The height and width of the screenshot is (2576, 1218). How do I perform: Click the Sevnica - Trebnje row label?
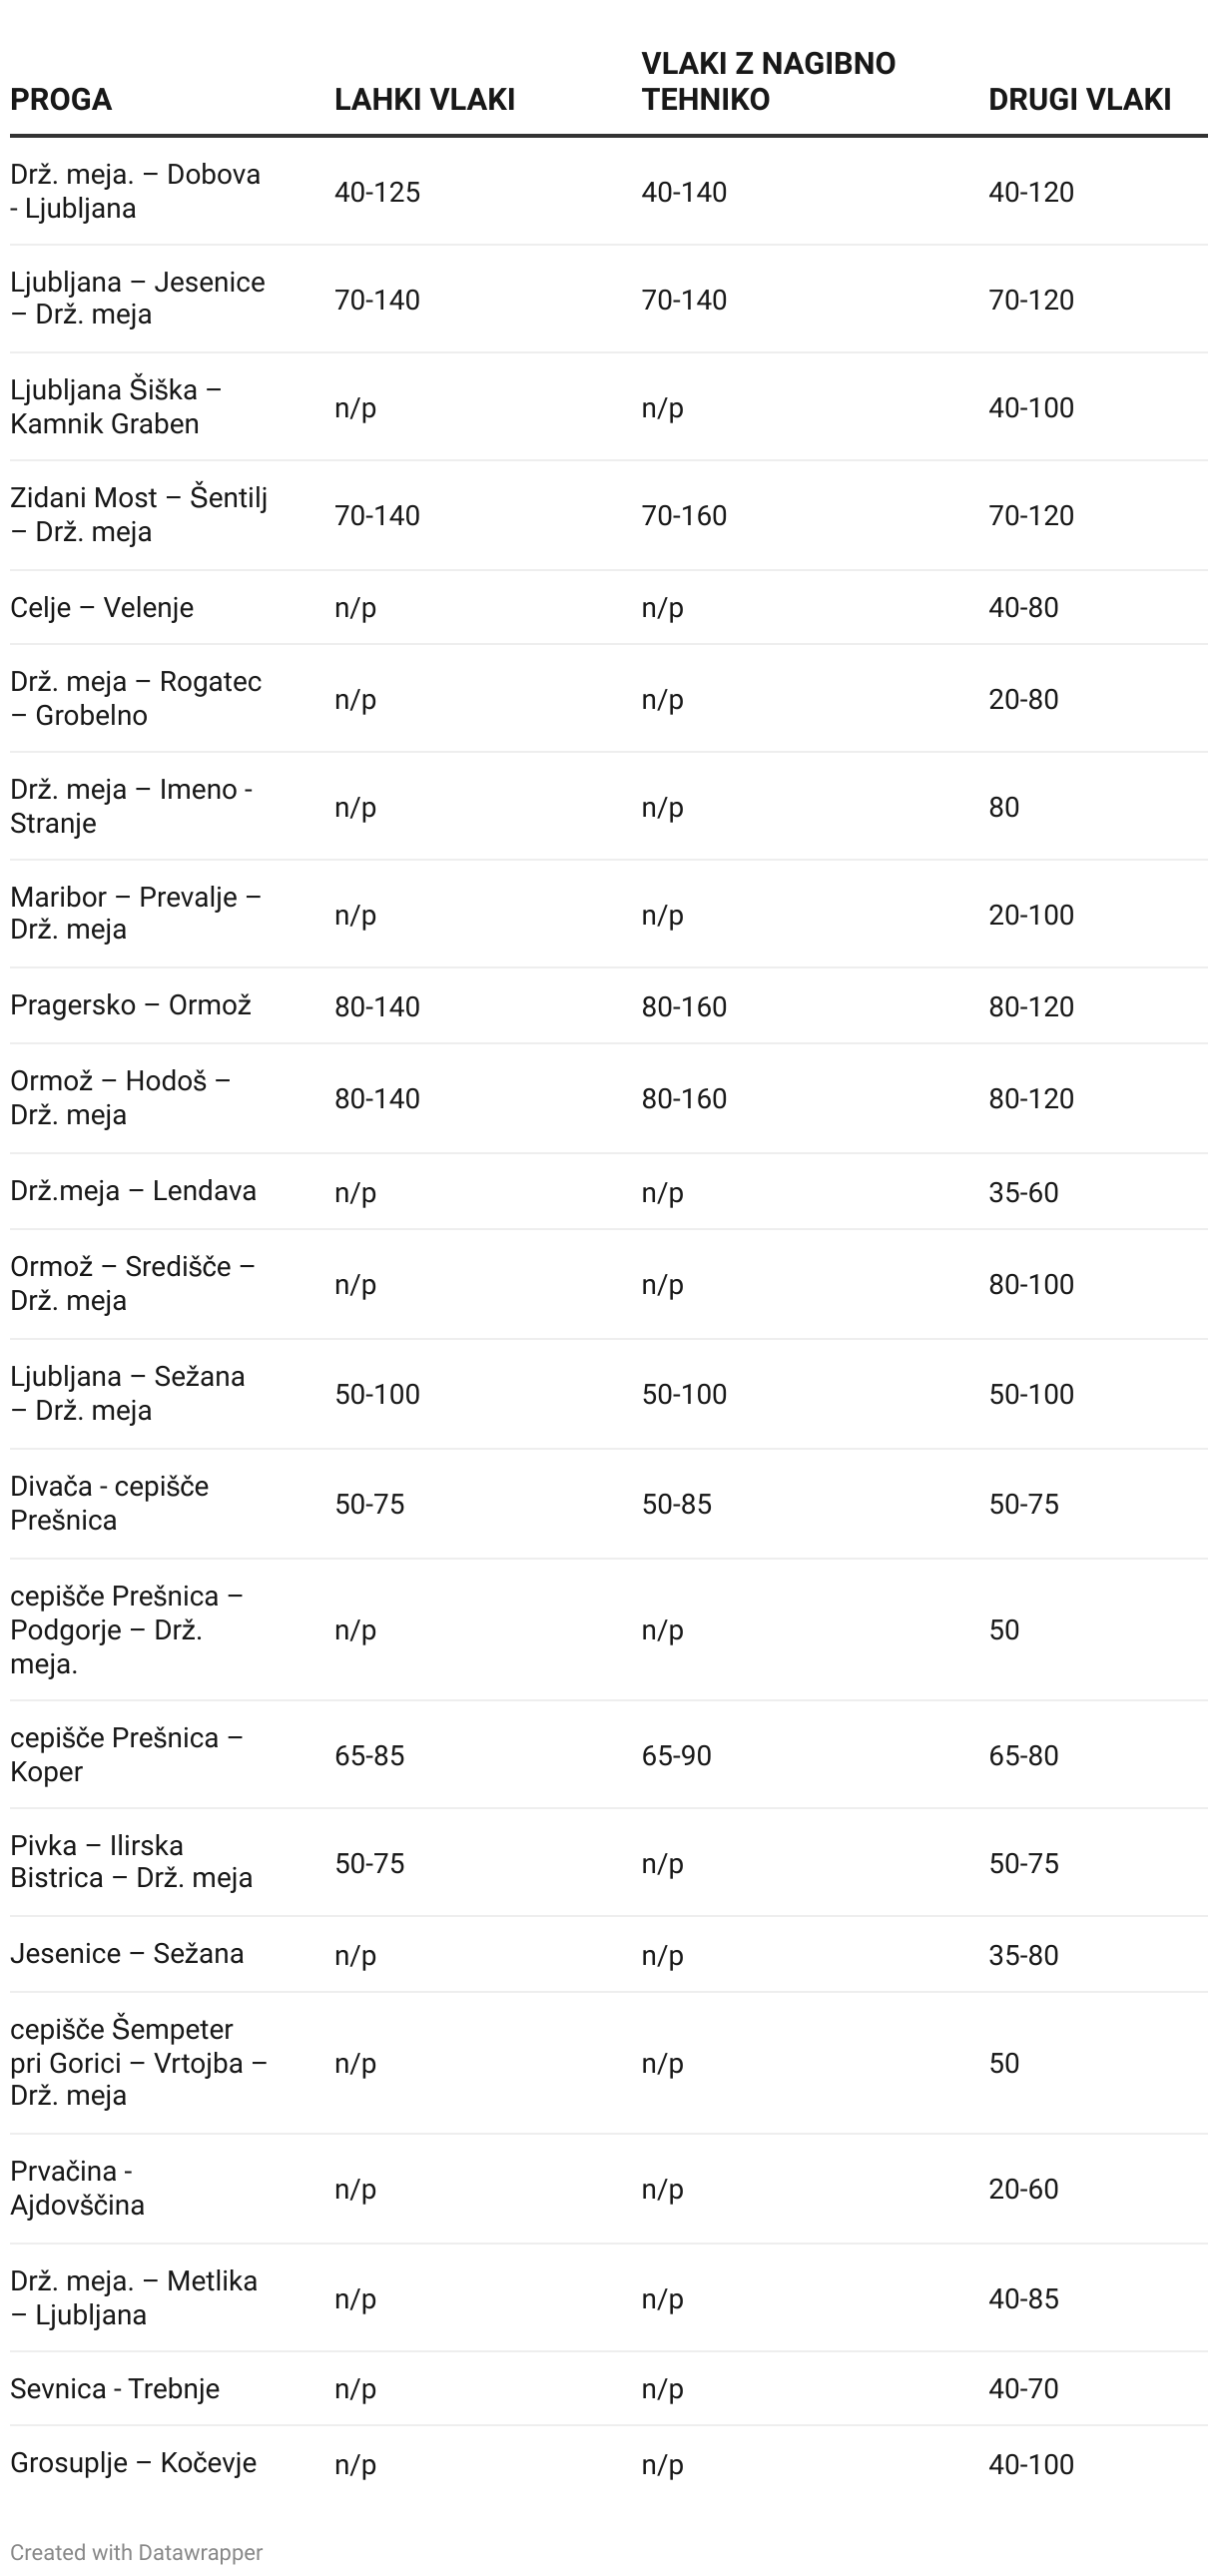pyautogui.click(x=115, y=2388)
